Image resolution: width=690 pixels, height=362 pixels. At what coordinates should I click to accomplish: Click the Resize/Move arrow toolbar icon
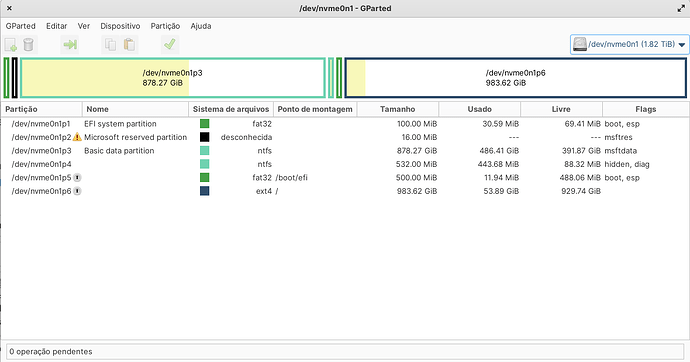click(x=70, y=44)
